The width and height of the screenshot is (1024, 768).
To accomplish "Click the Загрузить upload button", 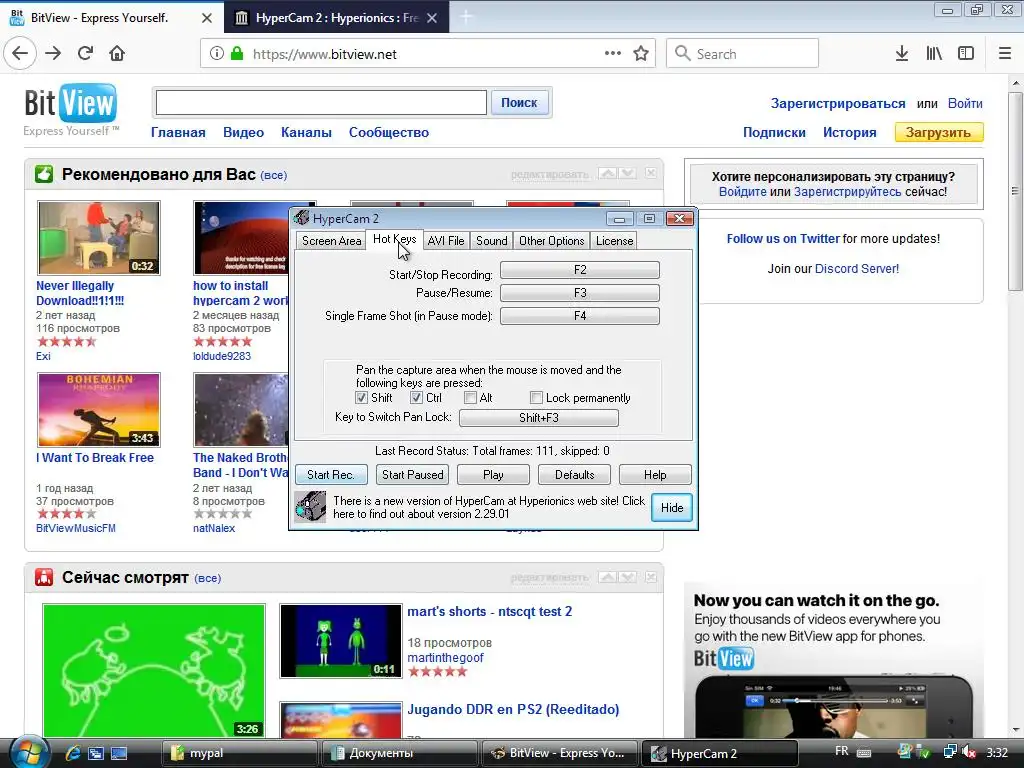I will click(938, 132).
